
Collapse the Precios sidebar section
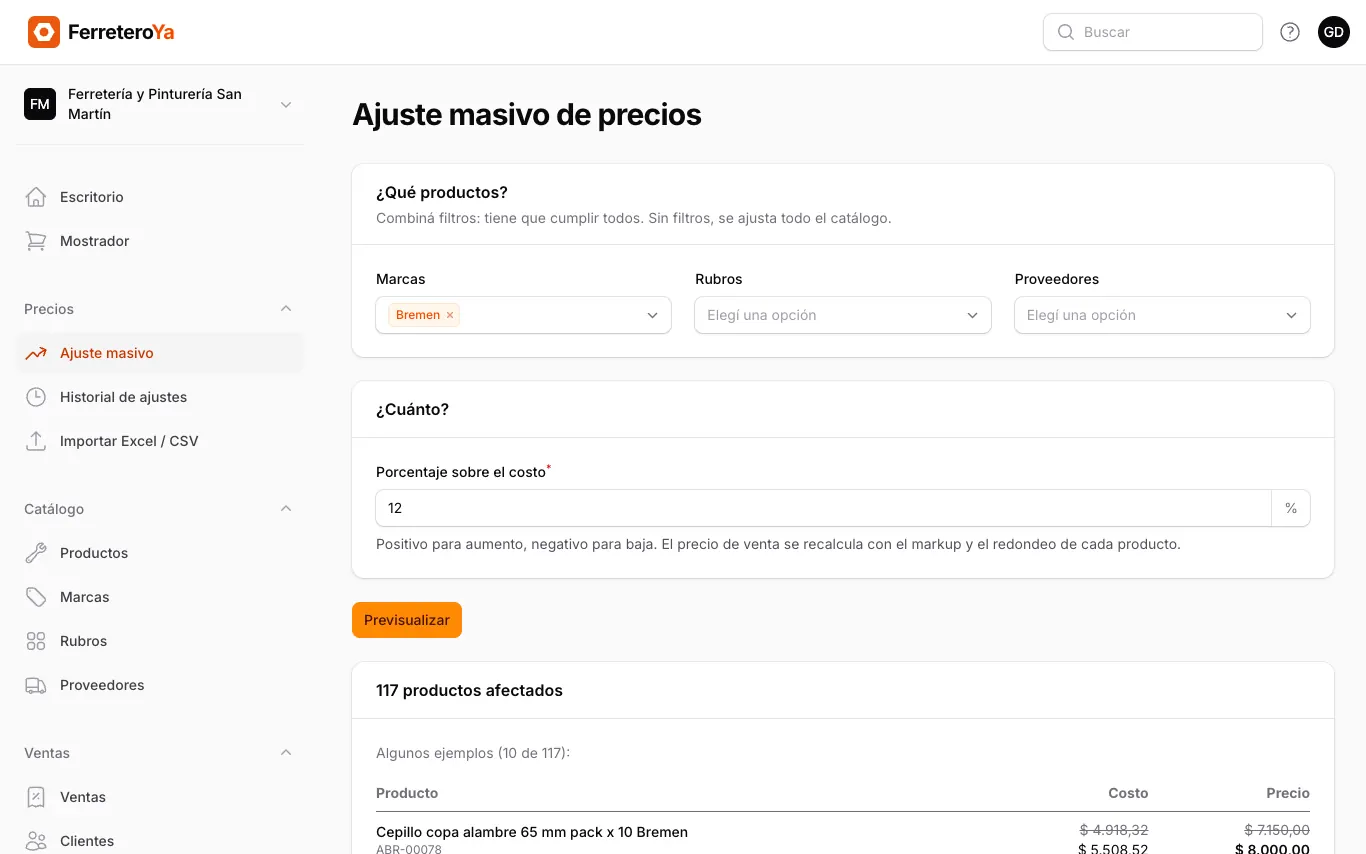[286, 309]
